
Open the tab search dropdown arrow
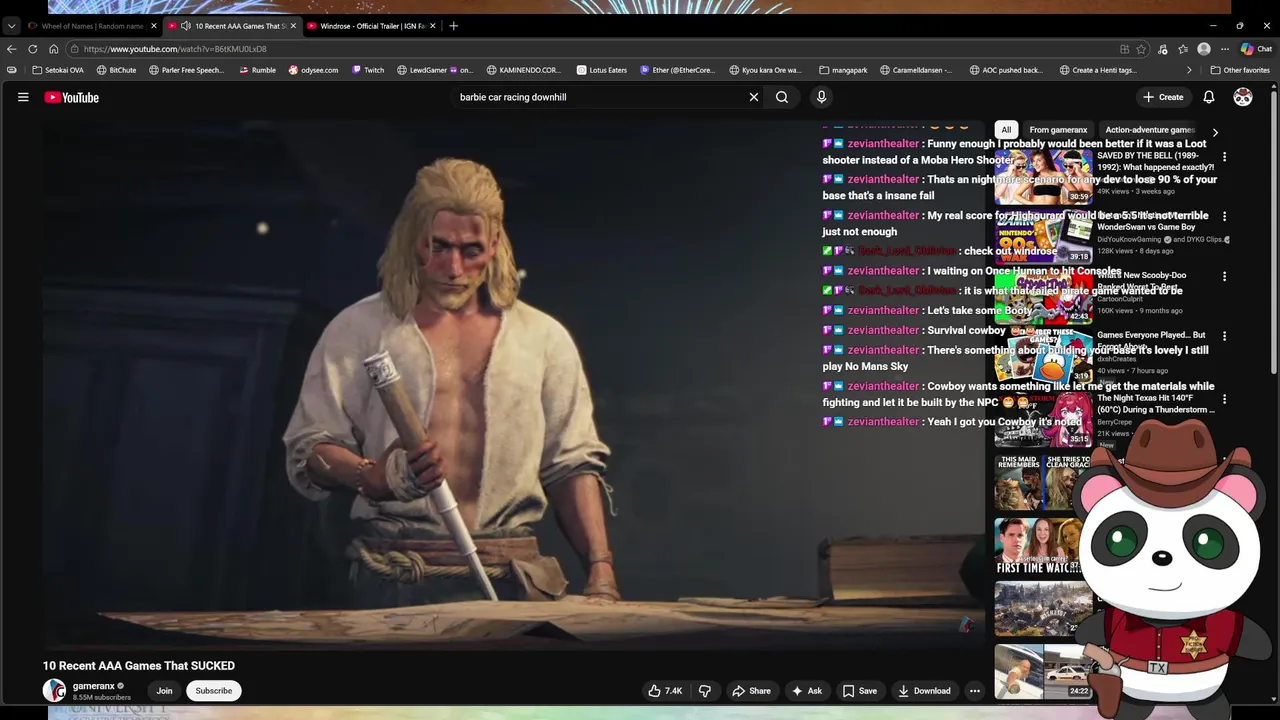(11, 26)
